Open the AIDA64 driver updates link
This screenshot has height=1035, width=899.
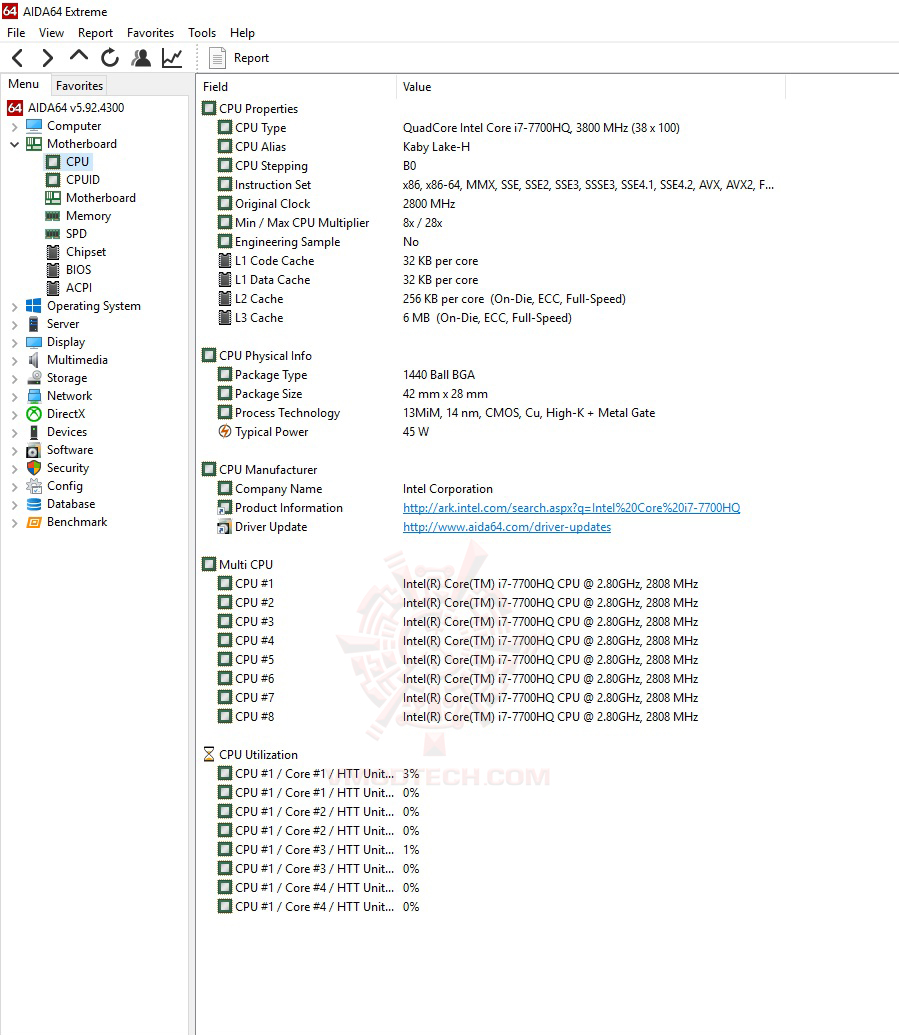coord(506,527)
